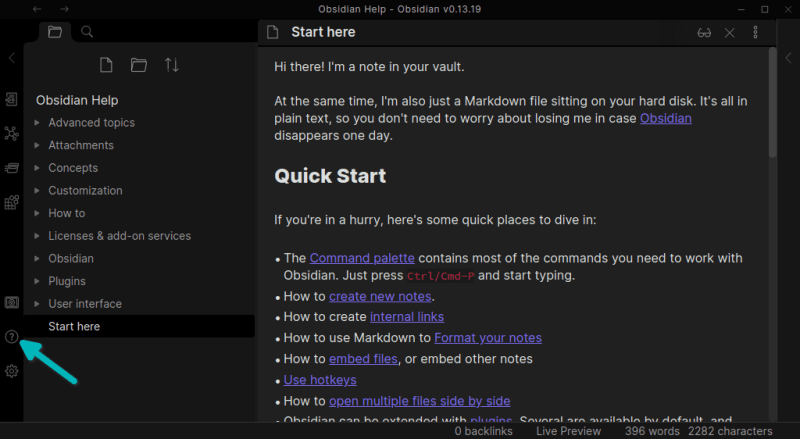Expand the Advanced topics folder
This screenshot has height=439, width=800.
click(x=37, y=123)
